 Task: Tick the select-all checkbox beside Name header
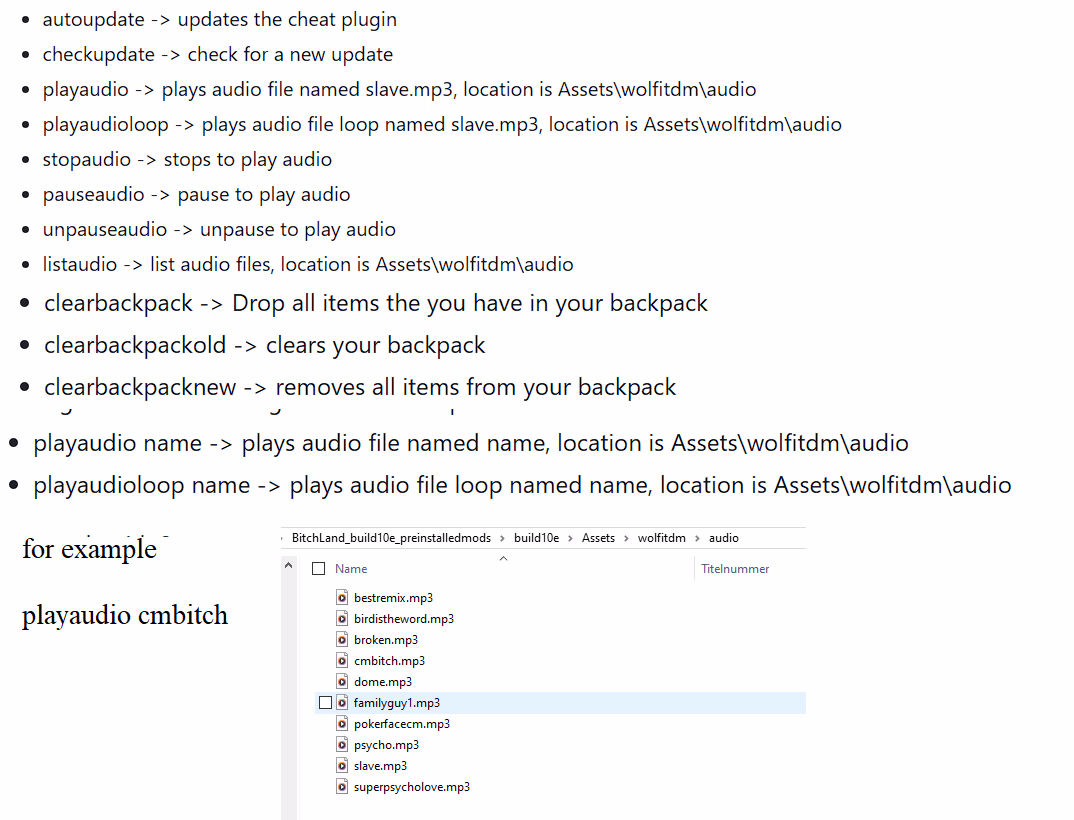point(319,569)
